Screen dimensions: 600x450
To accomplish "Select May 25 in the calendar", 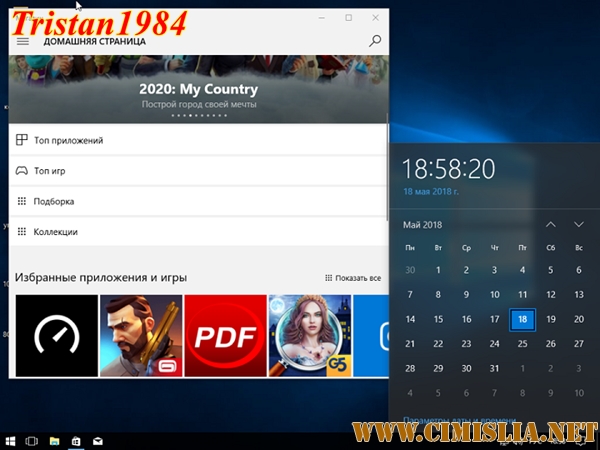I will point(522,343).
